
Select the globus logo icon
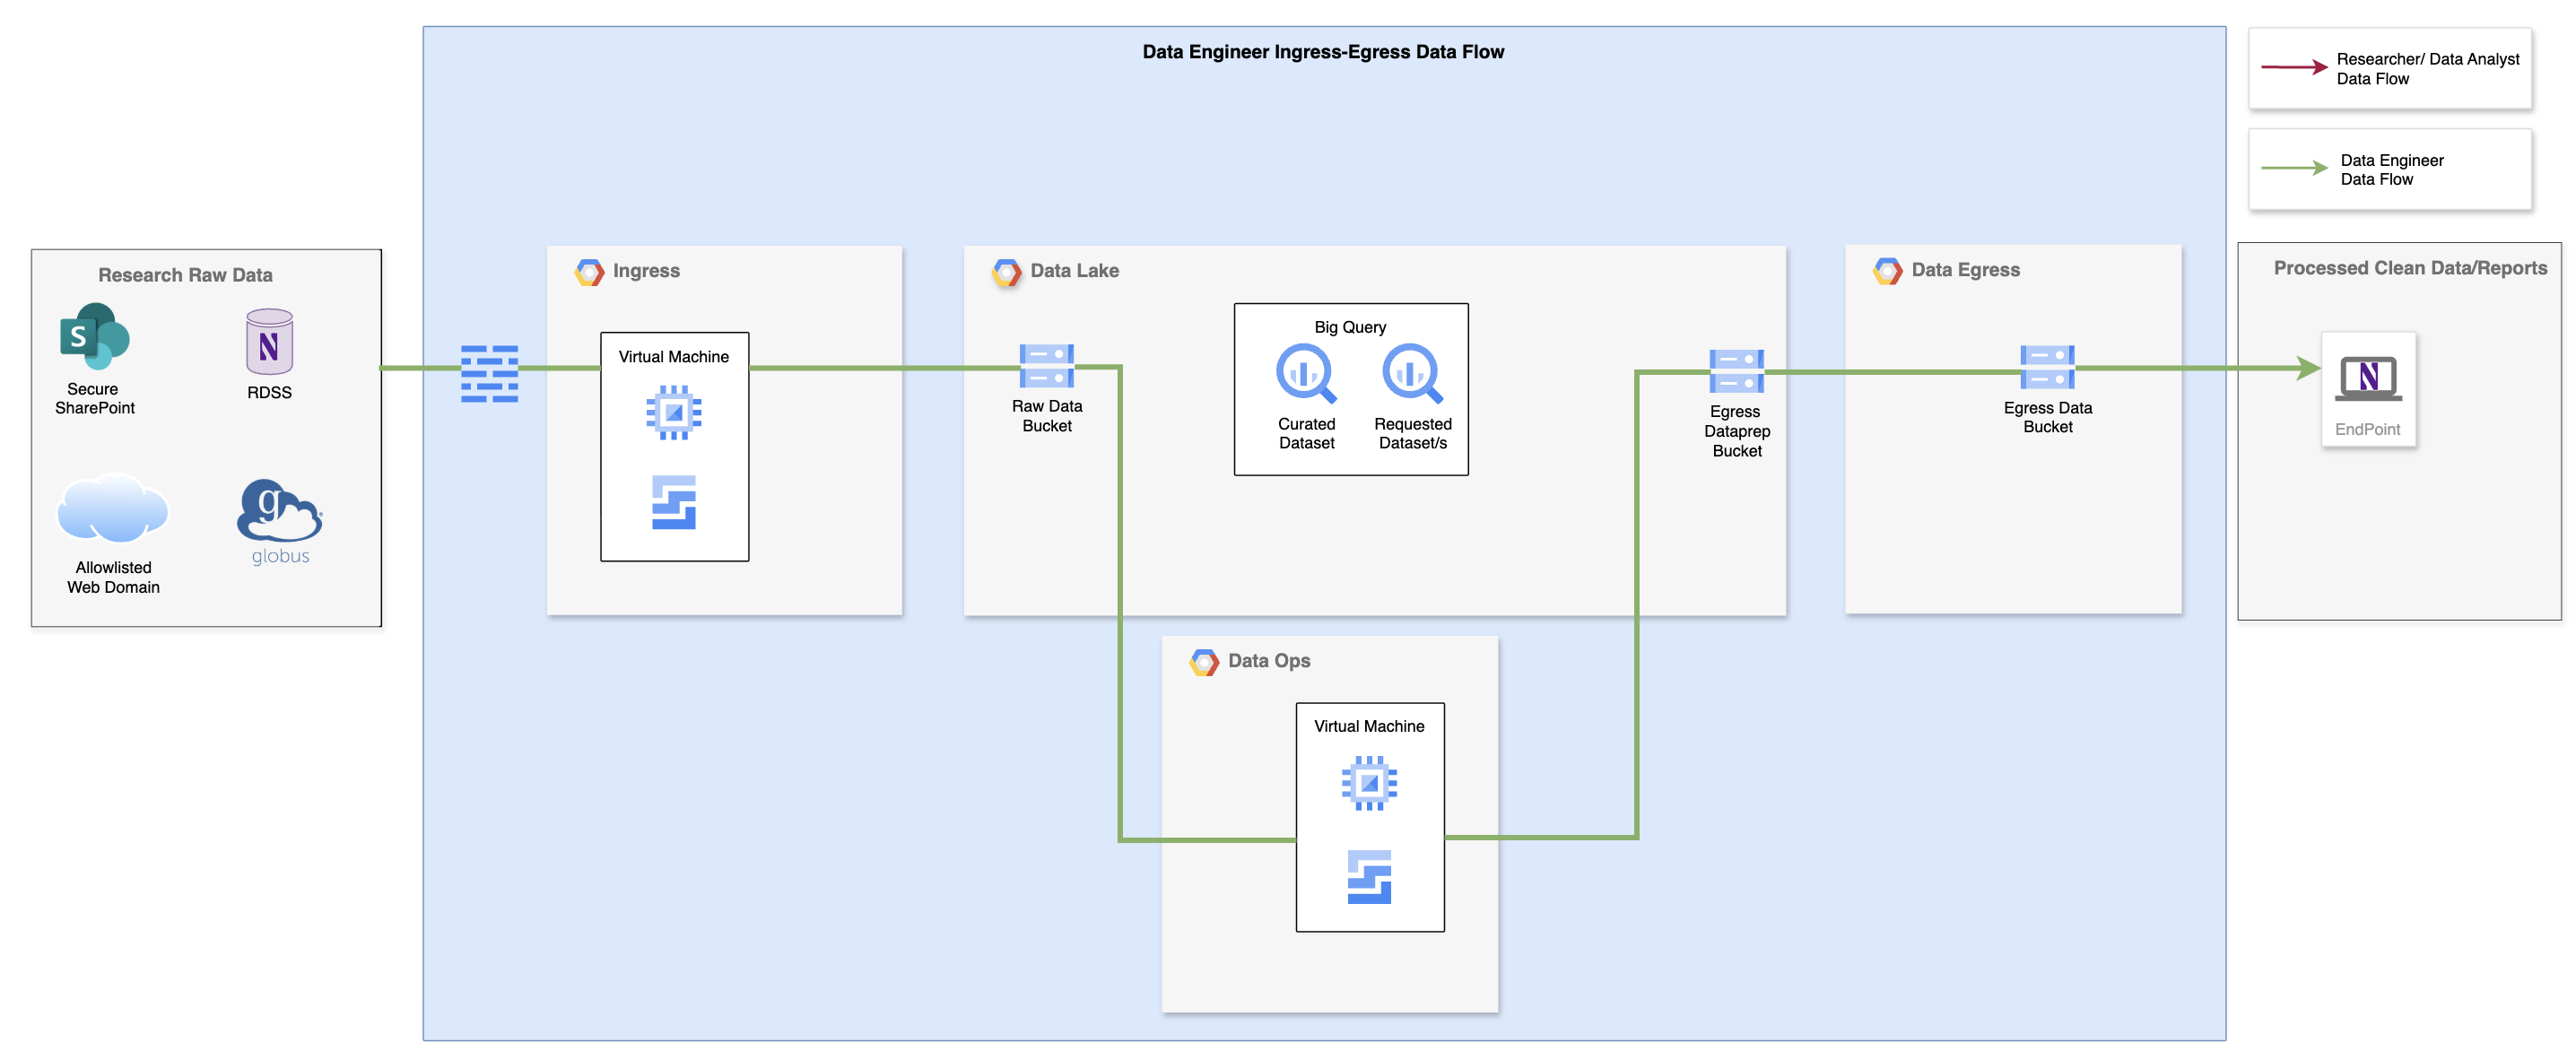click(279, 513)
